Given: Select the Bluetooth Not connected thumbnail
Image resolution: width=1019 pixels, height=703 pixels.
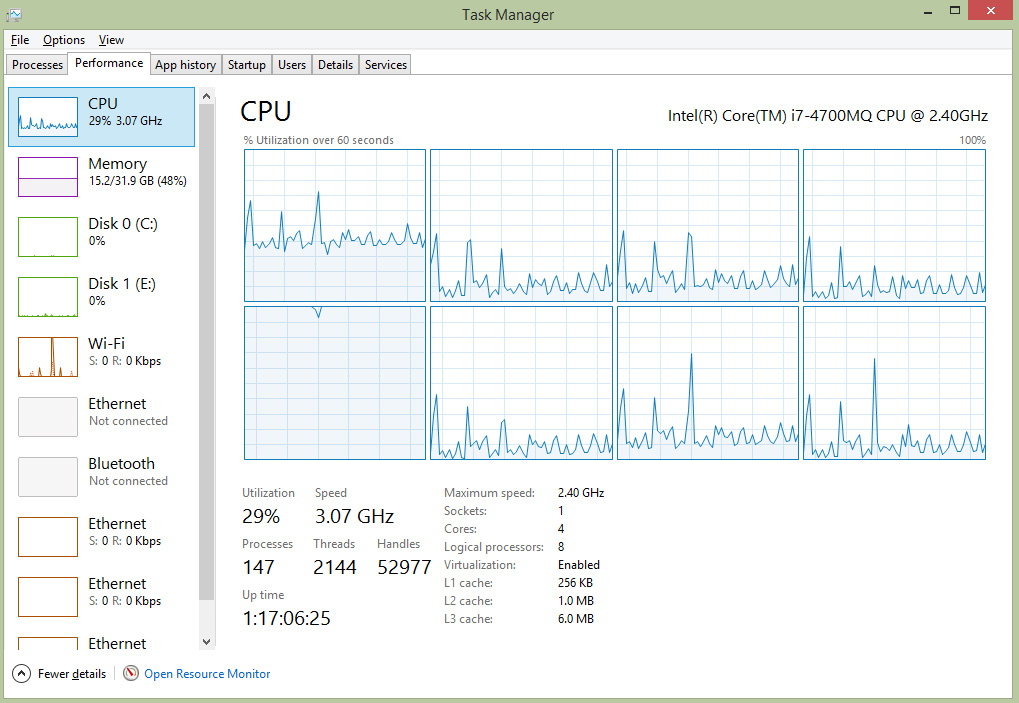Looking at the screenshot, I should click(48, 477).
